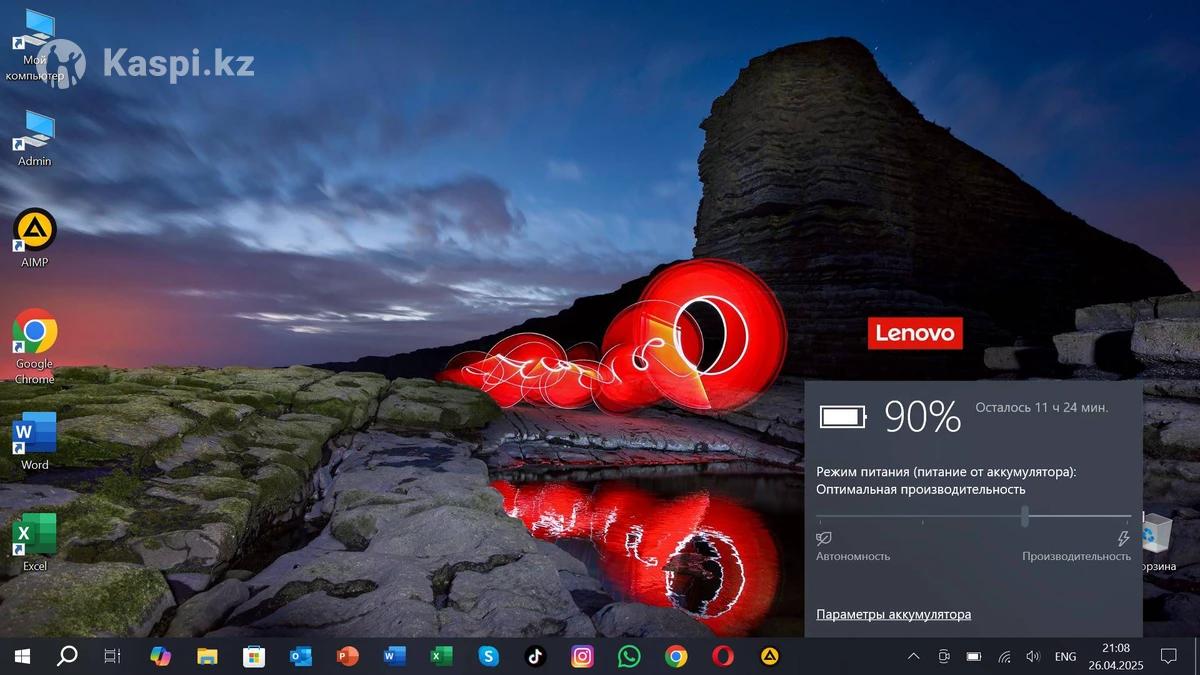The image size is (1200, 675).
Task: Toggle the battery flyout via tray battery icon
Action: pos(973,657)
